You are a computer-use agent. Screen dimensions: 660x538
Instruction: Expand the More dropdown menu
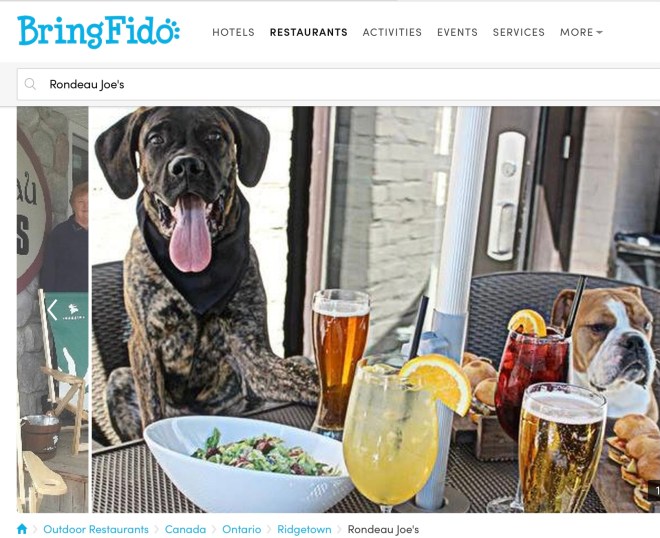coord(581,32)
